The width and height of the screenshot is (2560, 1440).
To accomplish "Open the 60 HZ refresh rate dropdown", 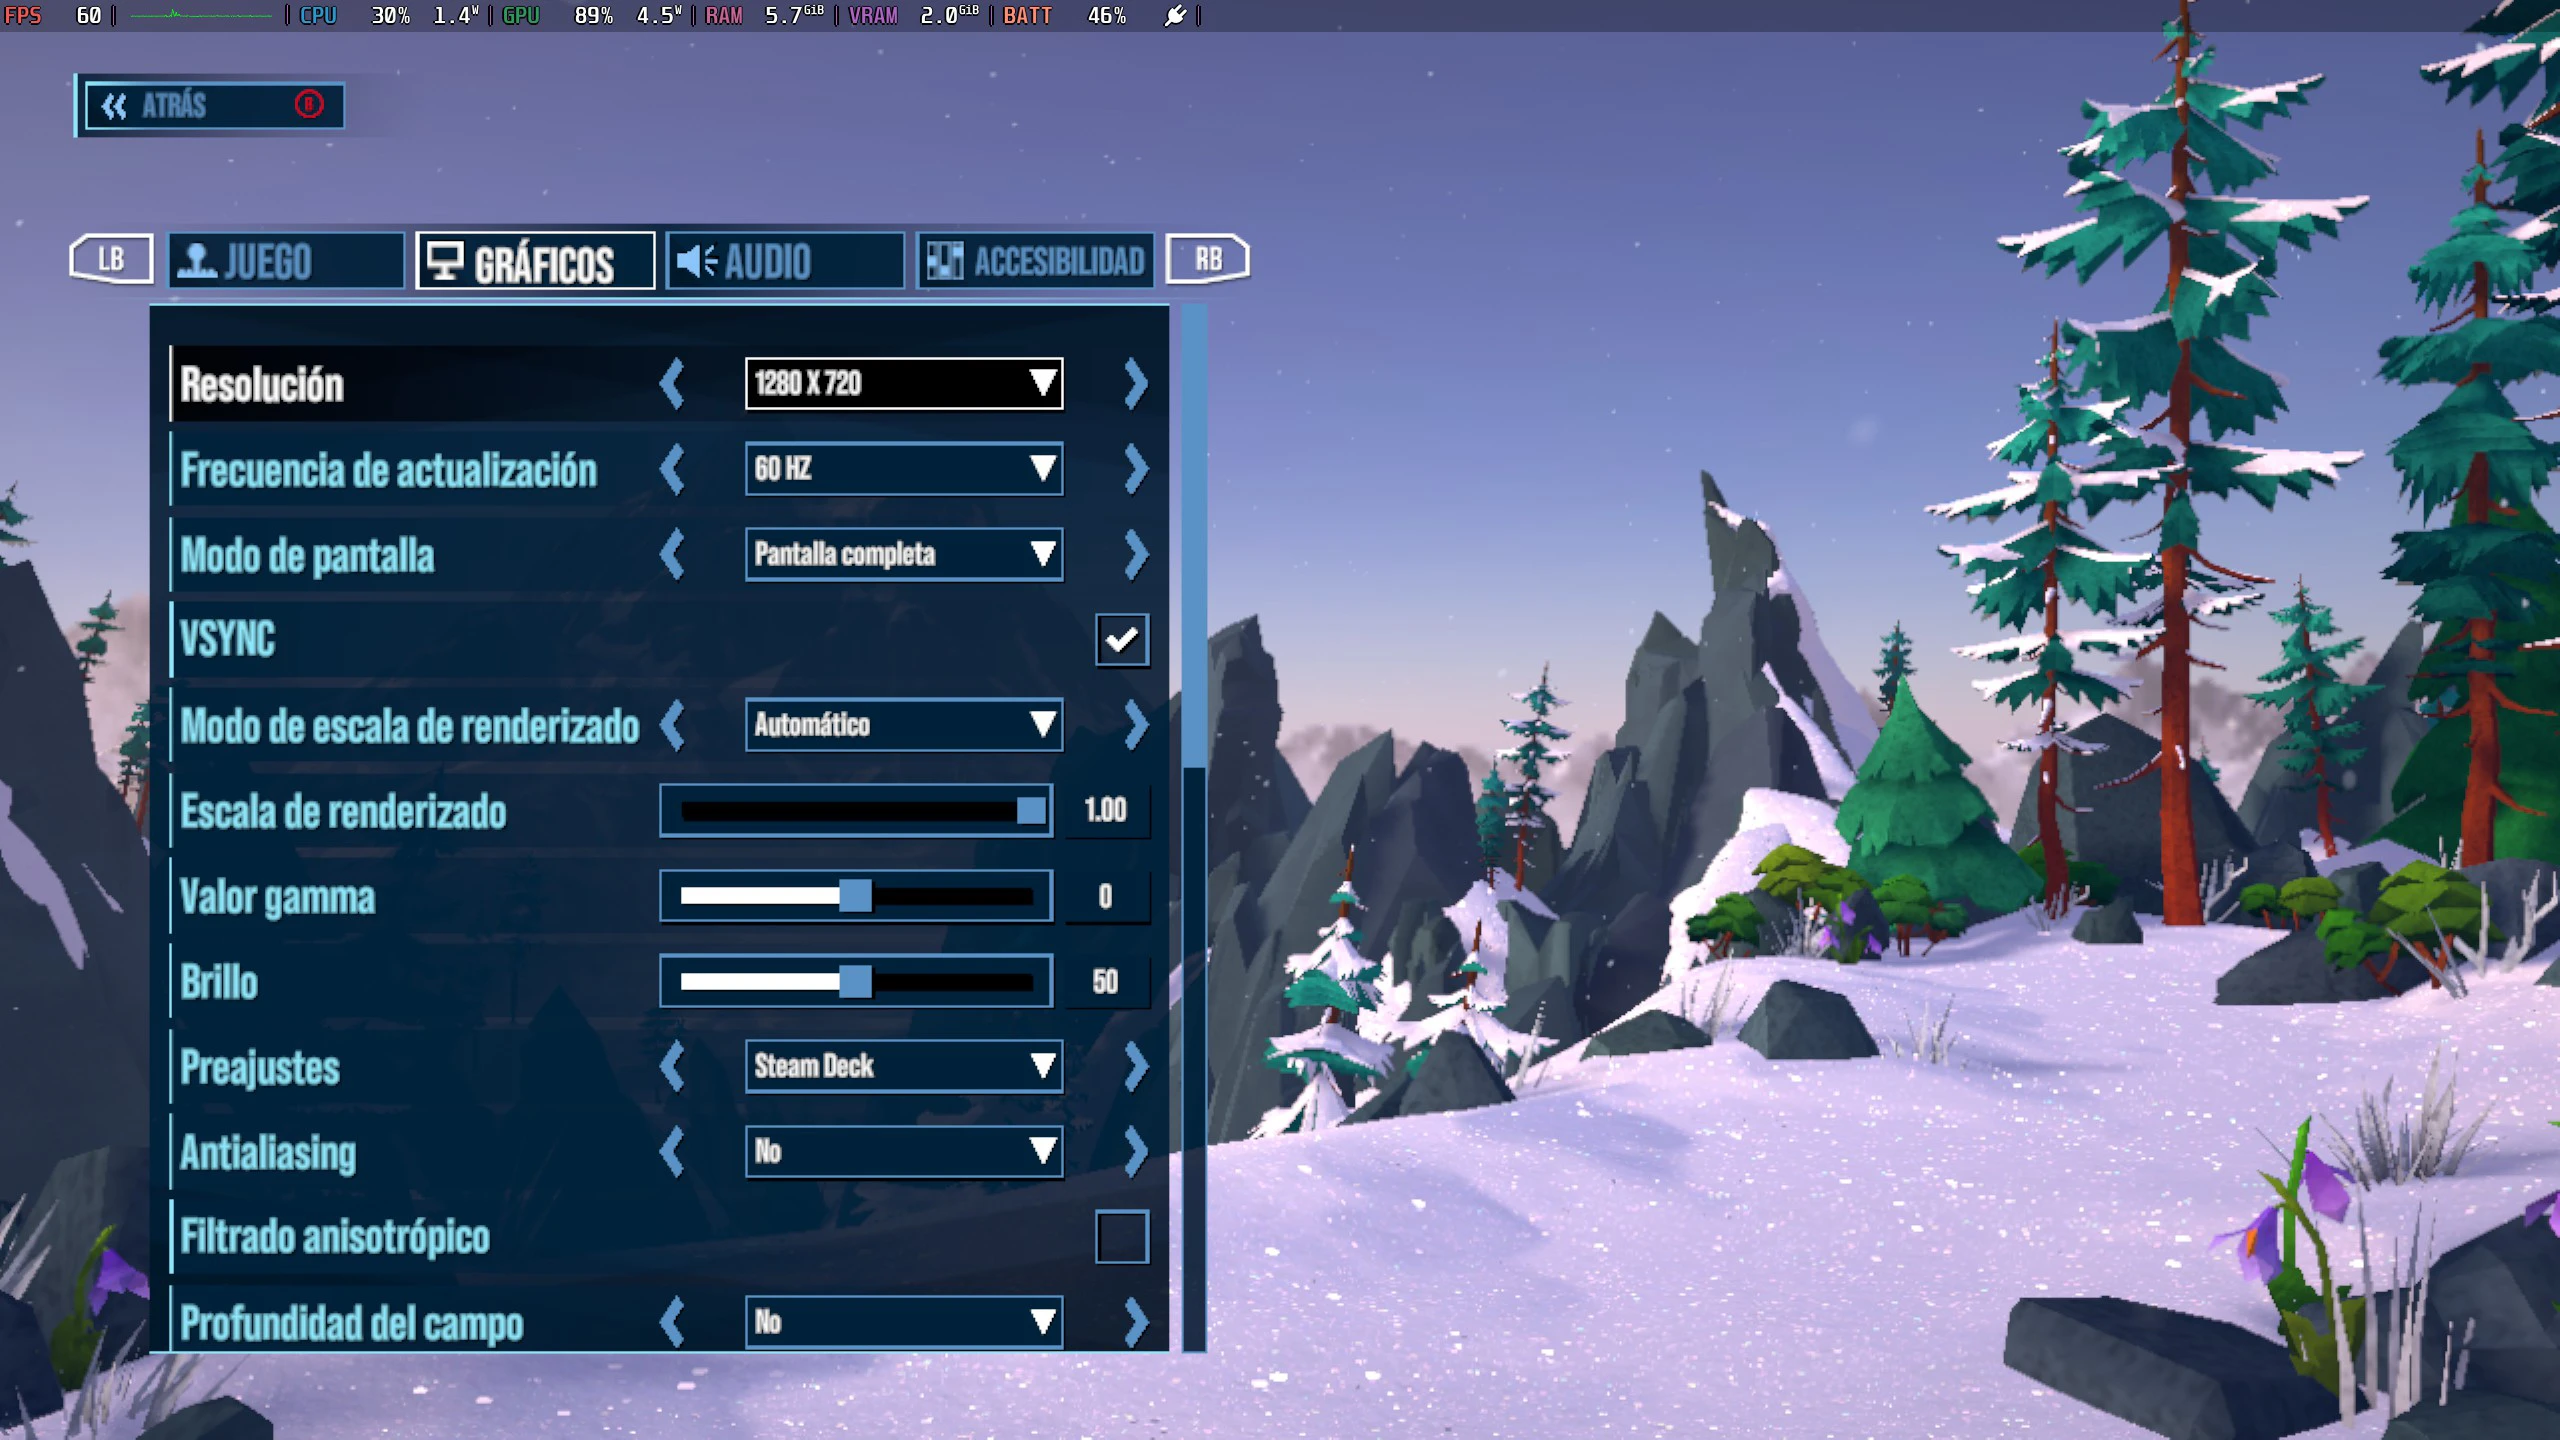I will (904, 469).
